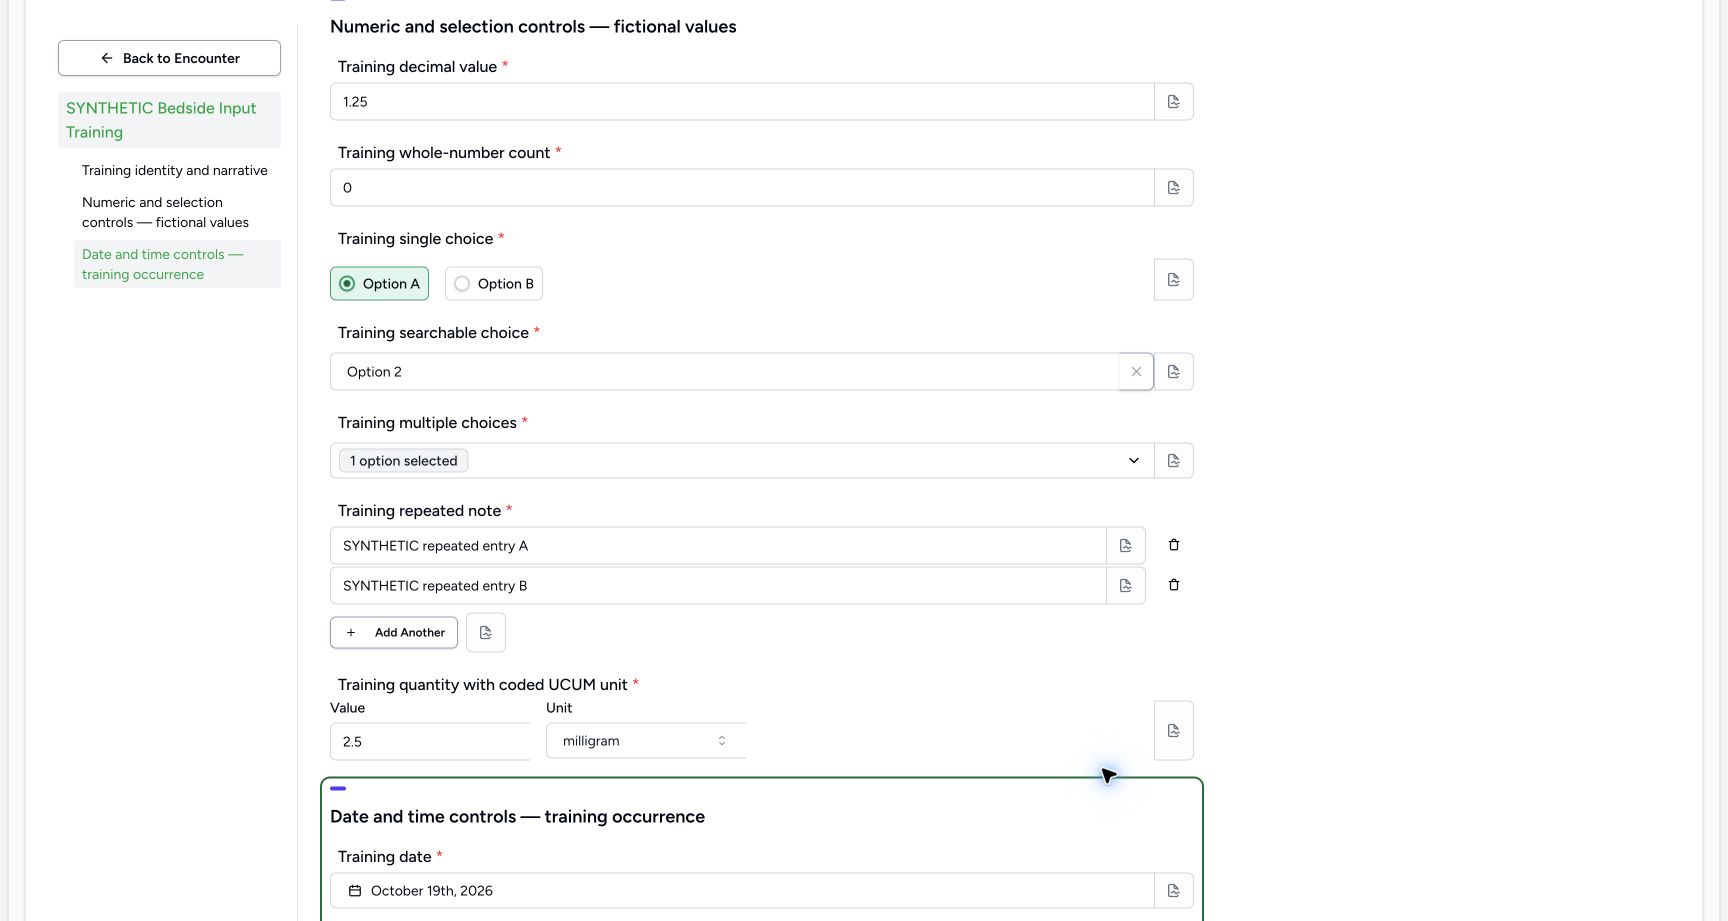This screenshot has height=921, width=1728.
Task: Open note icon for Training decimal value
Action: 1174,102
